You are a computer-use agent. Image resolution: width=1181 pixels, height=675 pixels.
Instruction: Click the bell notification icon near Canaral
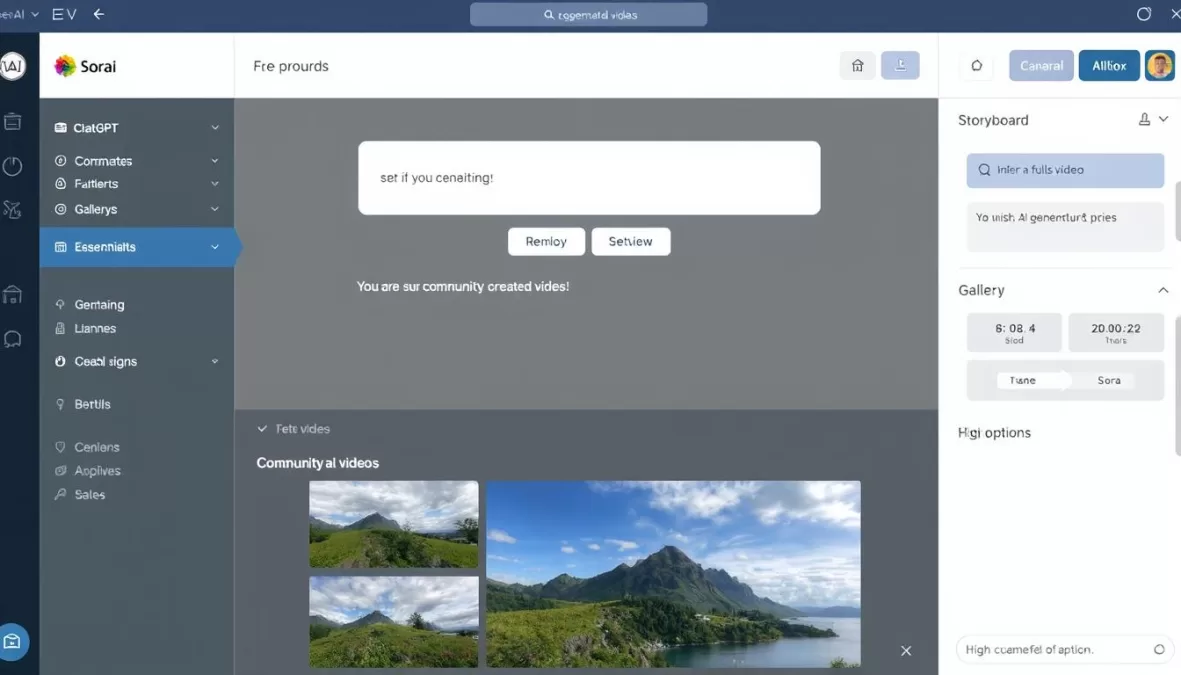pyautogui.click(x=976, y=64)
